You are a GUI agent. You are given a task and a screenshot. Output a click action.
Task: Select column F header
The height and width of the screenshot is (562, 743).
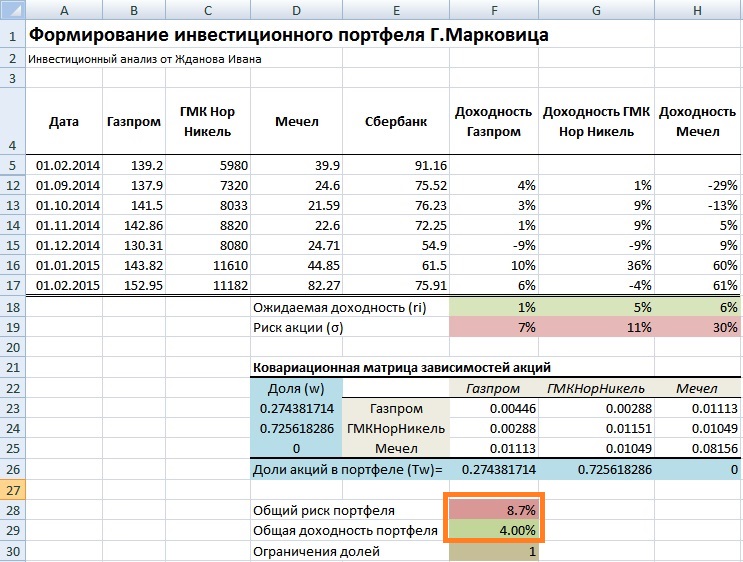494,10
